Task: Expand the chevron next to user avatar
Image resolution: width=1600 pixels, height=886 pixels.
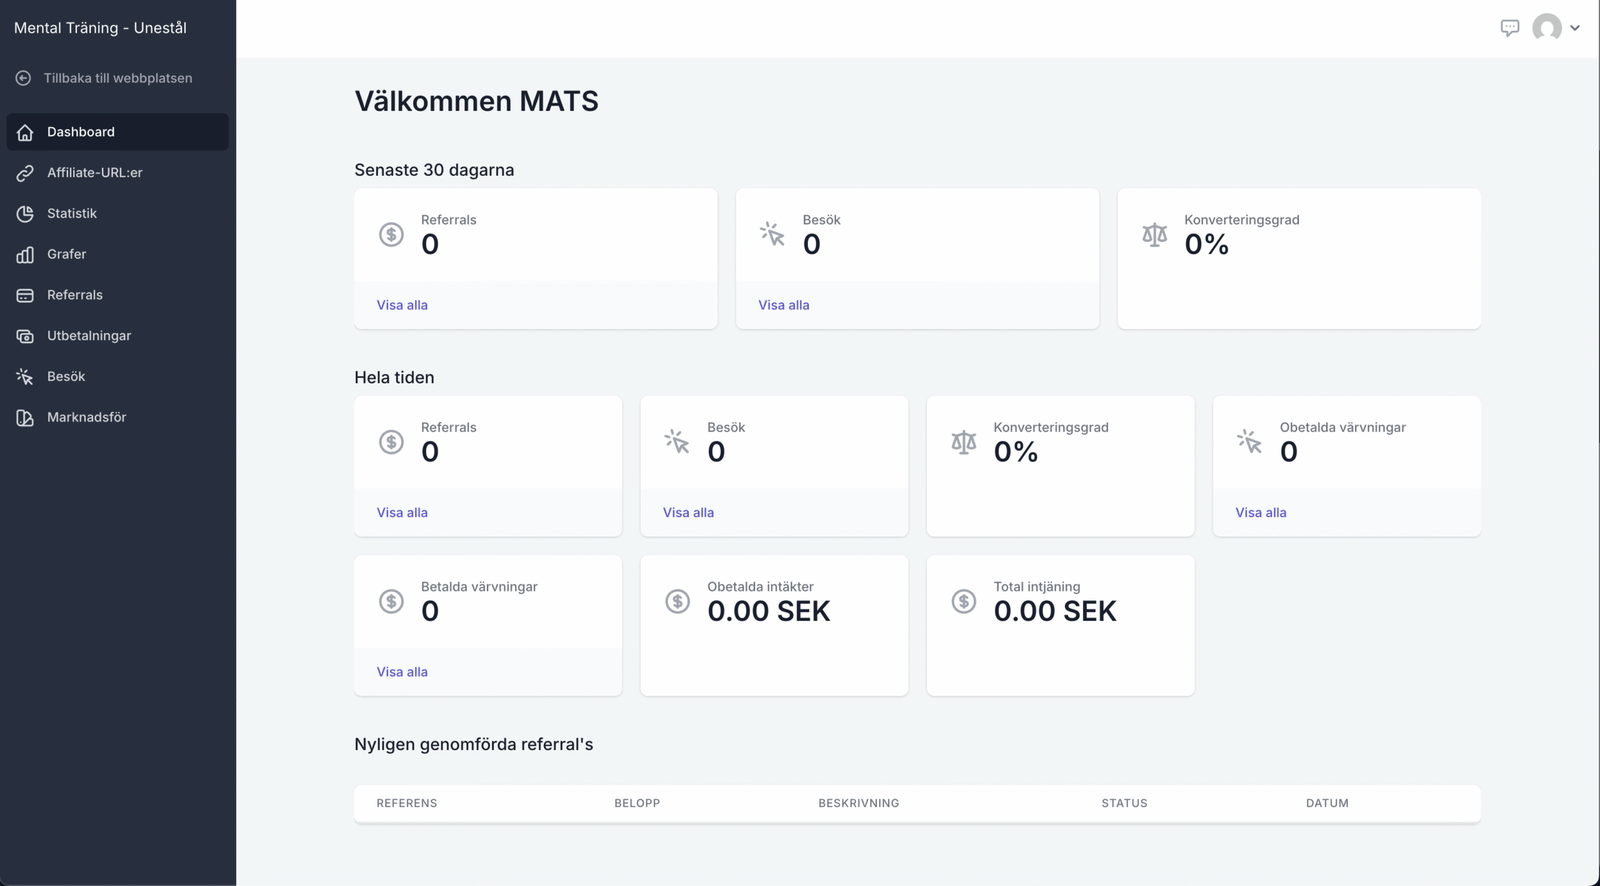Action: (1575, 28)
